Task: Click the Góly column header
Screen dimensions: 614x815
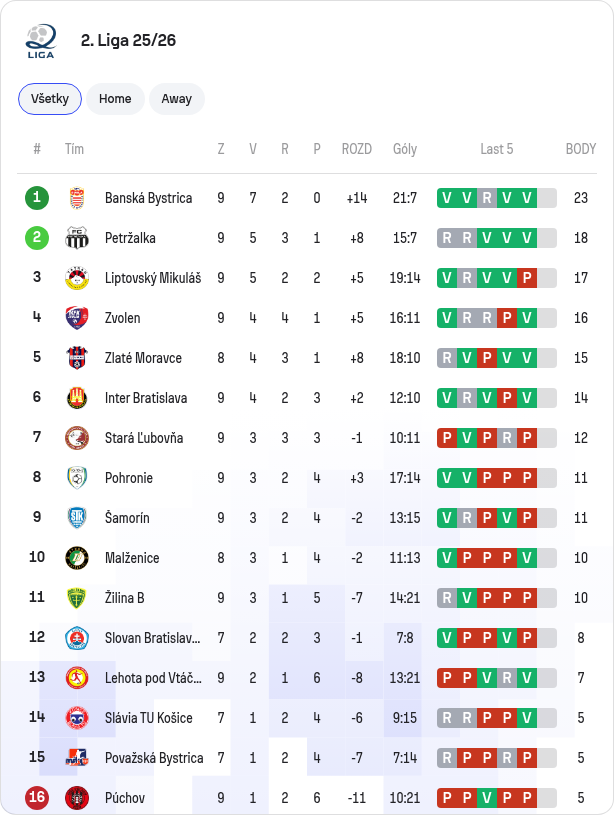Action: pyautogui.click(x=405, y=149)
